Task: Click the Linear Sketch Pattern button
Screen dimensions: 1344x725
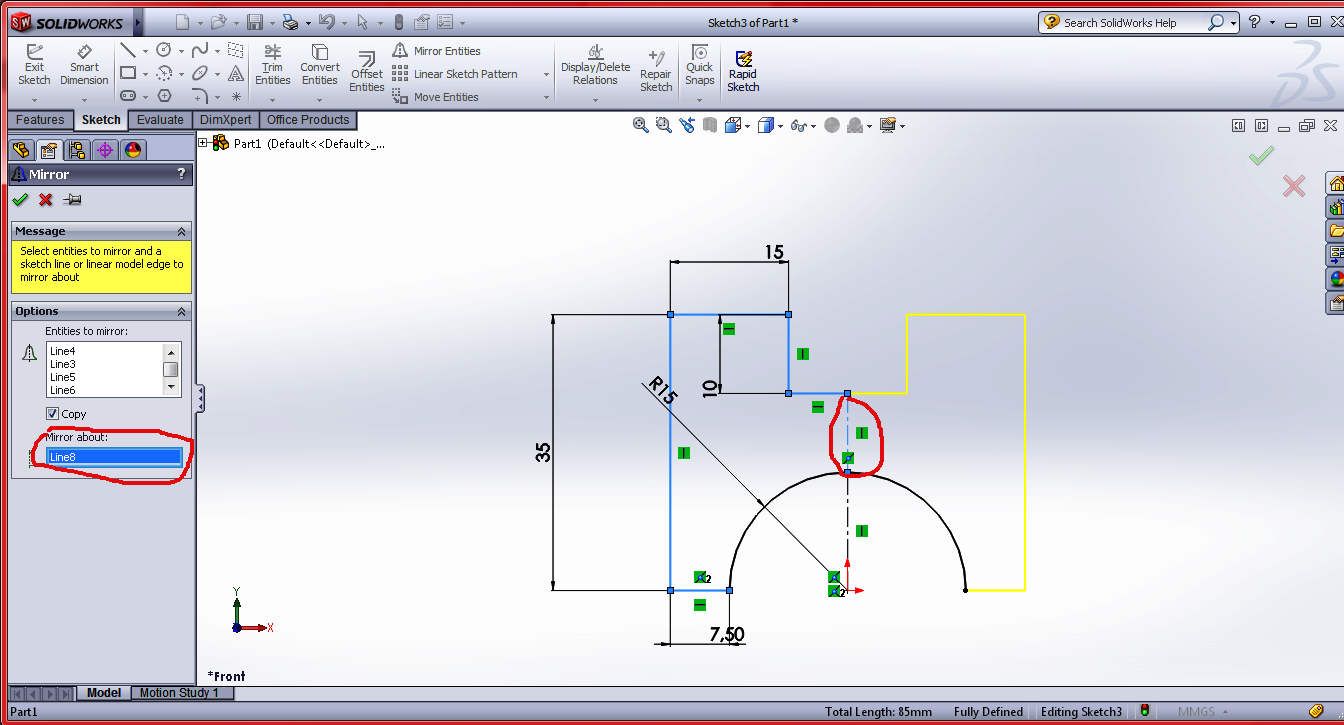Action: coord(455,74)
